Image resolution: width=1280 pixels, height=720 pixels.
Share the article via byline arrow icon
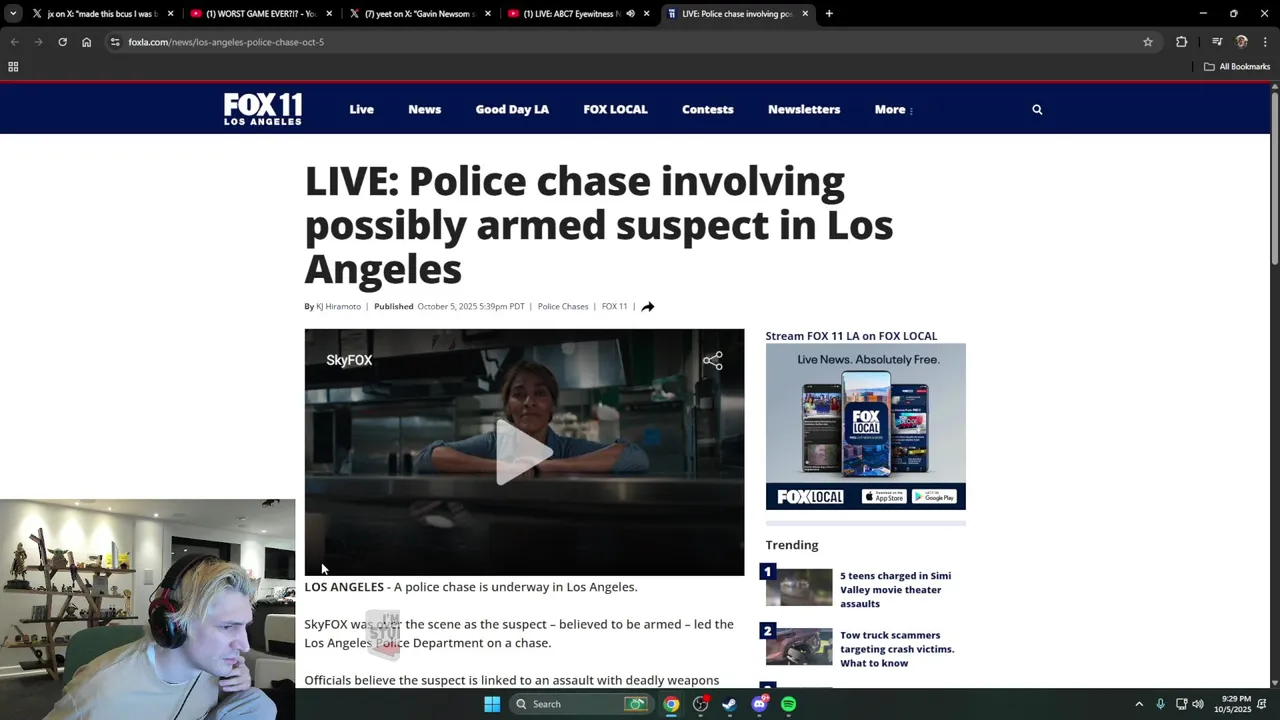click(x=648, y=307)
